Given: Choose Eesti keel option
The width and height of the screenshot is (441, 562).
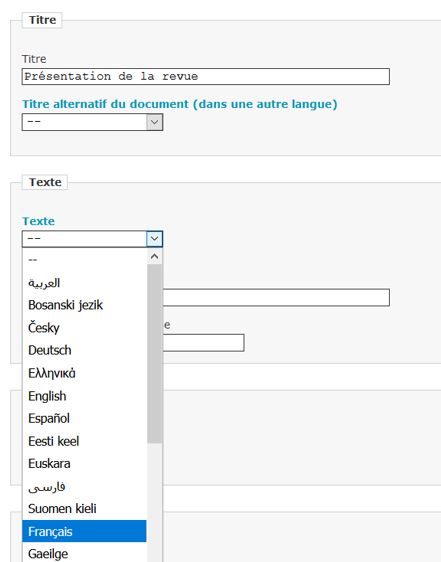Looking at the screenshot, I should [x=84, y=441].
